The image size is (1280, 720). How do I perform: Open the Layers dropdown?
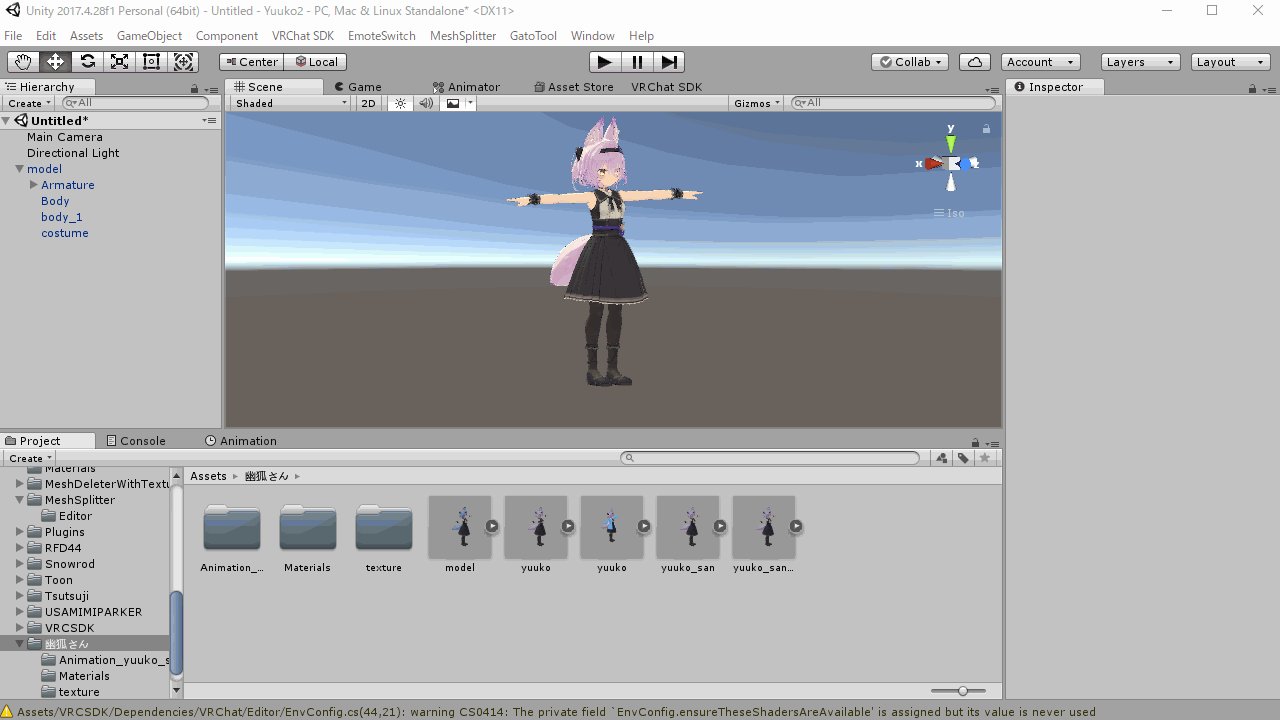coord(1141,62)
